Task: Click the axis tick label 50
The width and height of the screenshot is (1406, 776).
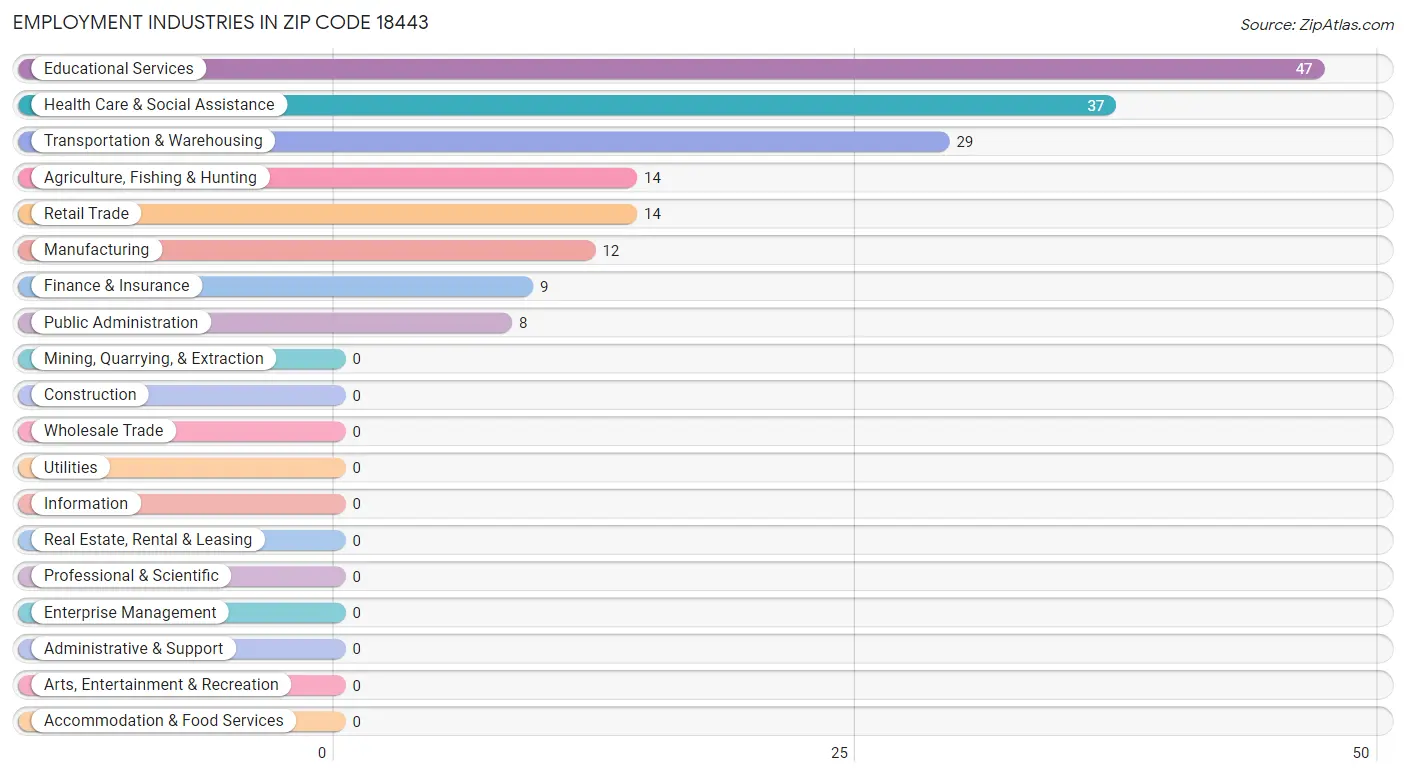Action: pyautogui.click(x=1361, y=753)
